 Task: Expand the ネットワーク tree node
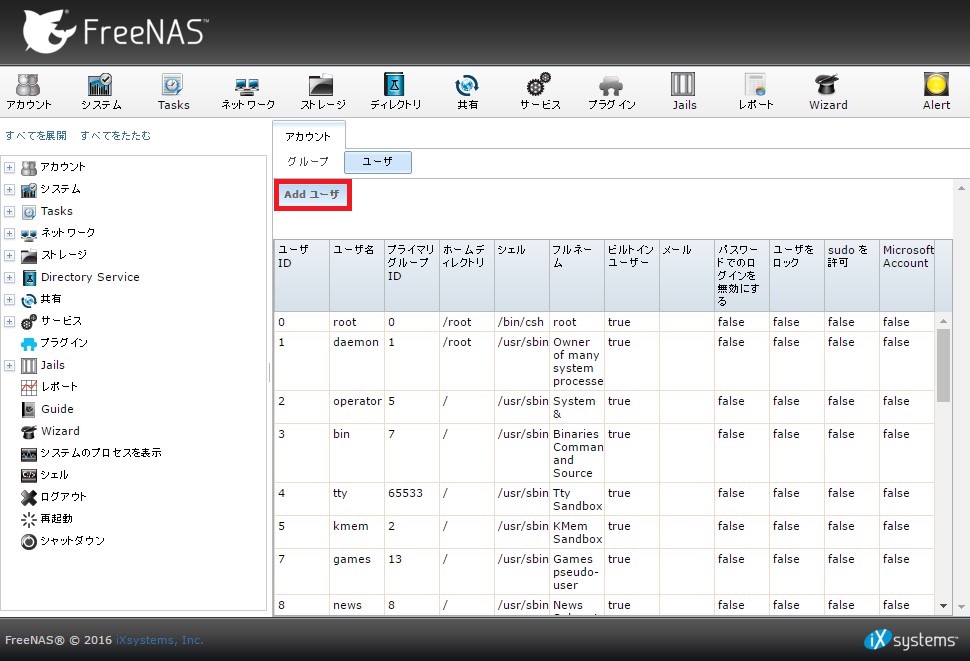[x=9, y=234]
